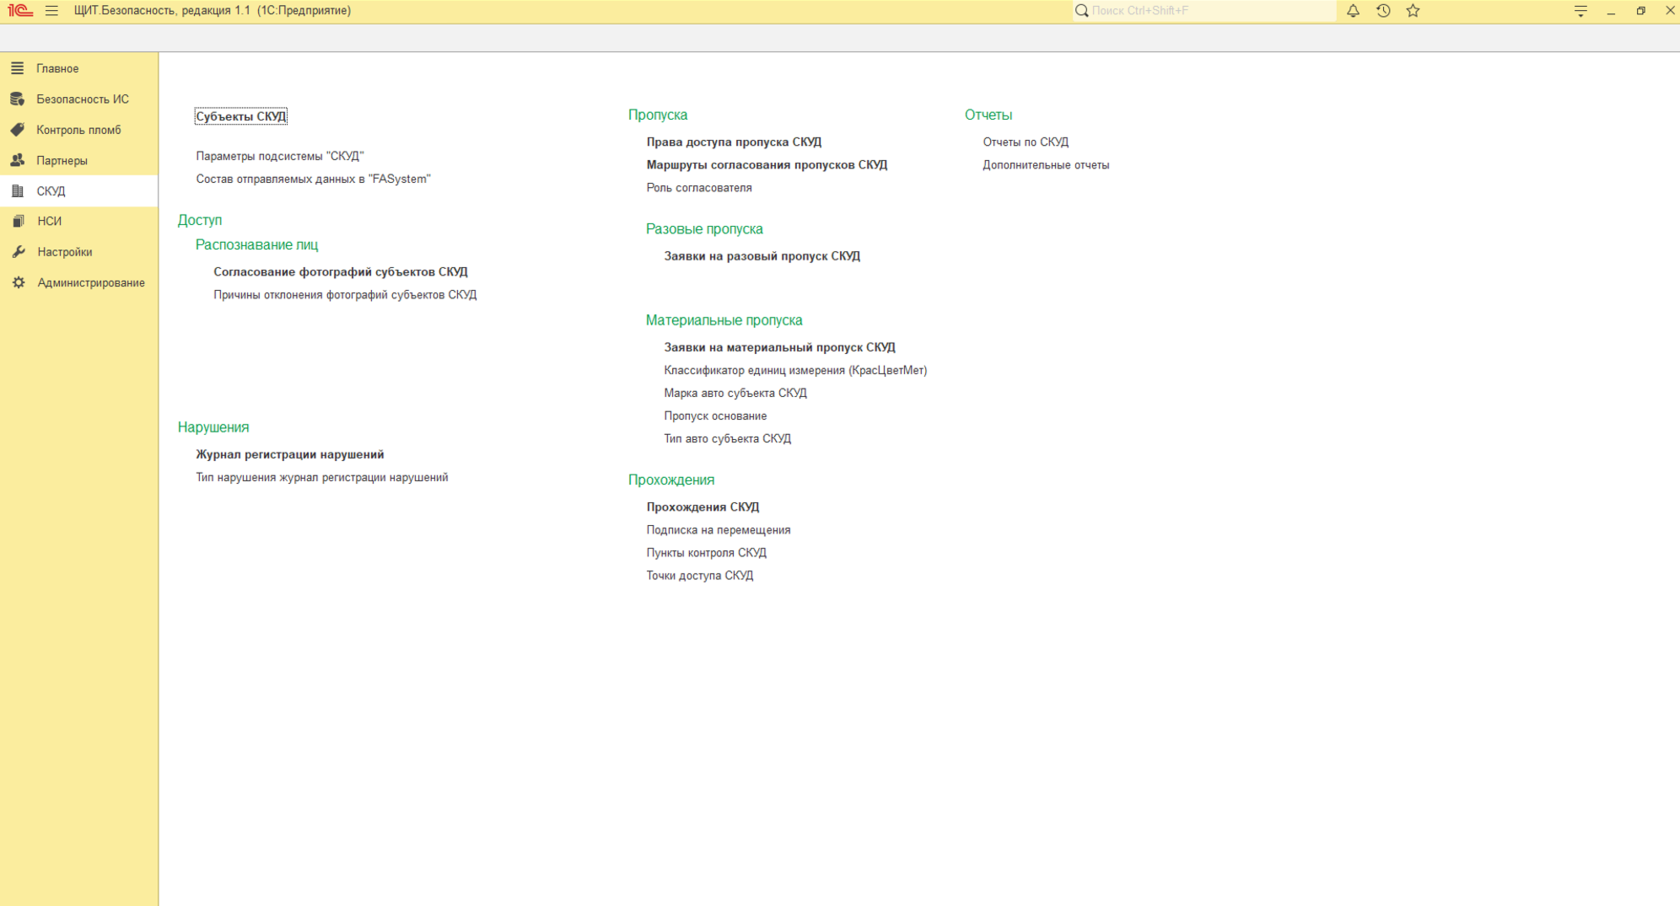The image size is (1680, 906).
Task: Click the Безопасность ИС database icon
Action: tap(18, 99)
